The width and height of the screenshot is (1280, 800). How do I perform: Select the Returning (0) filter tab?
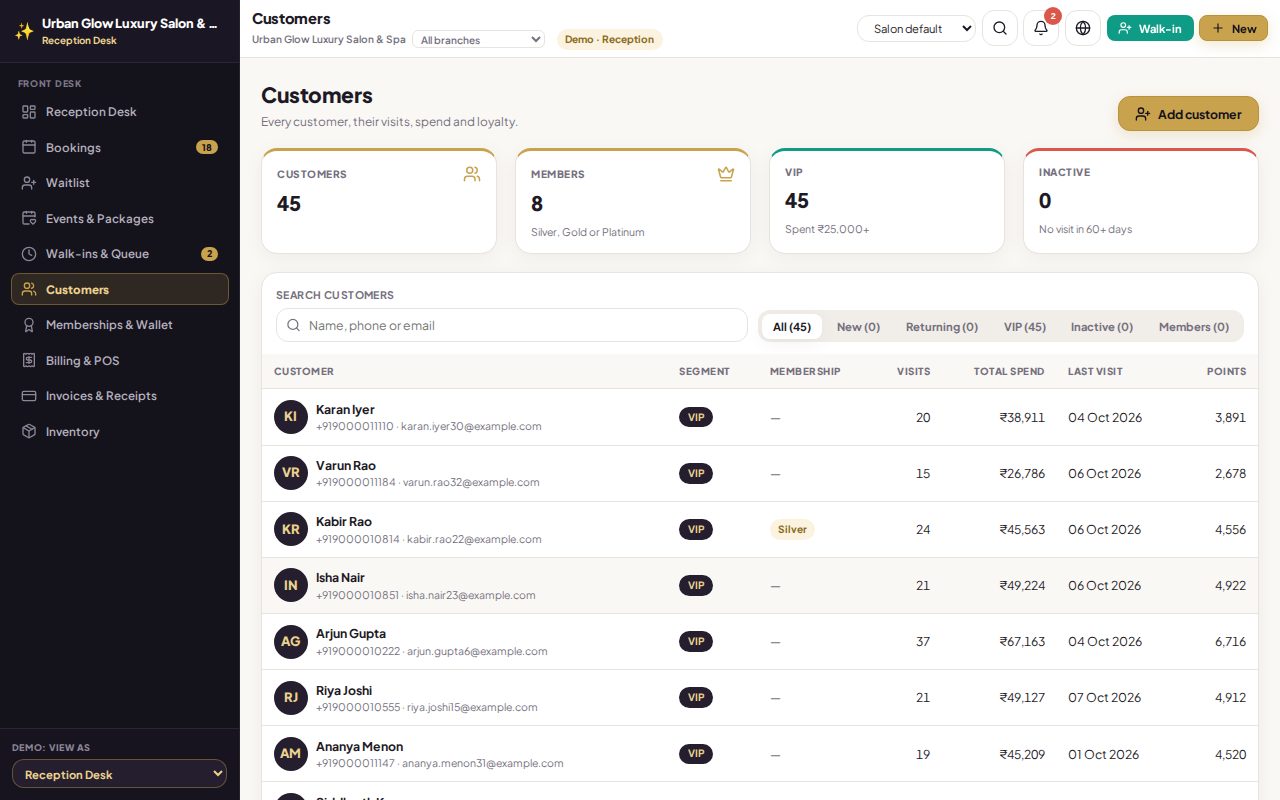[942, 327]
